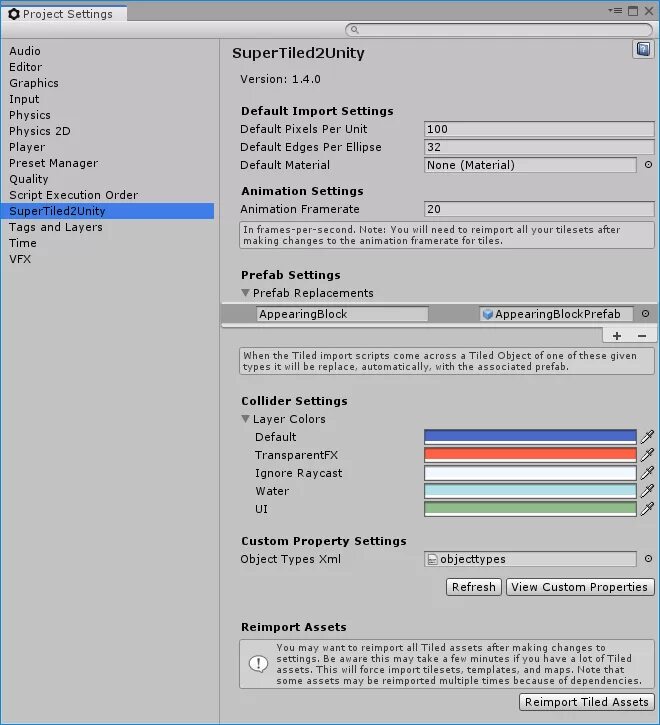The width and height of the screenshot is (660, 725).
Task: Click the Default Pixels Per Unit field
Action: click(539, 129)
